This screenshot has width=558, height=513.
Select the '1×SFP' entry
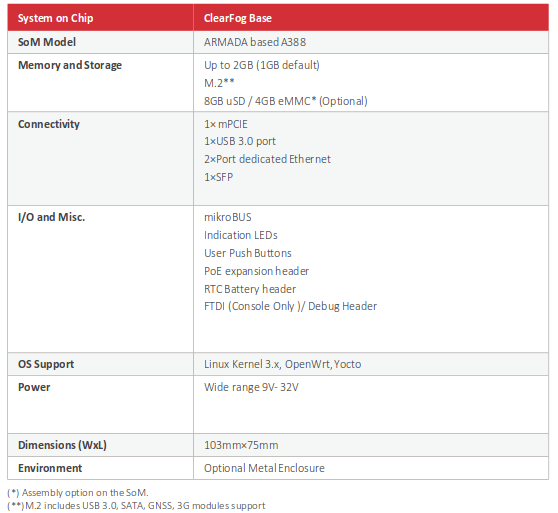click(219, 177)
